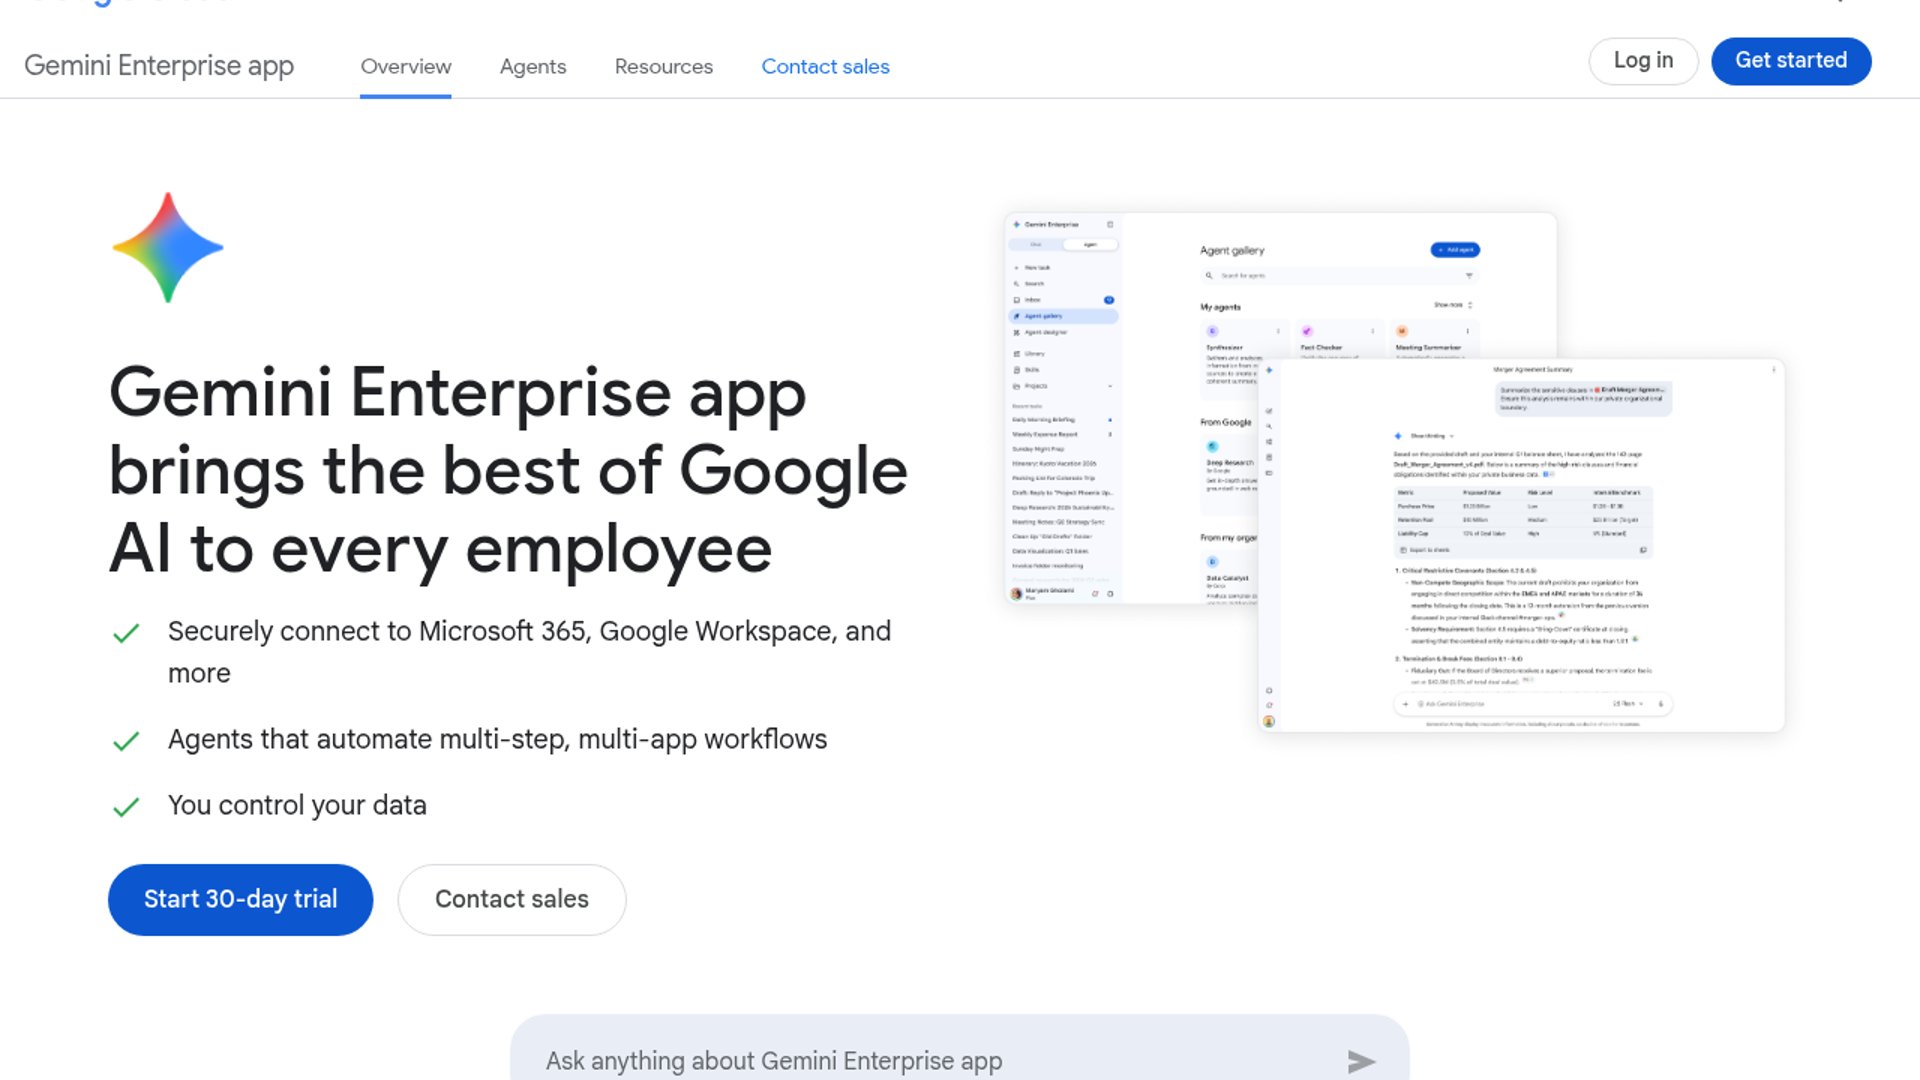The image size is (1920, 1080).
Task: Click the Gemini Enterprise app title link
Action: click(x=159, y=66)
